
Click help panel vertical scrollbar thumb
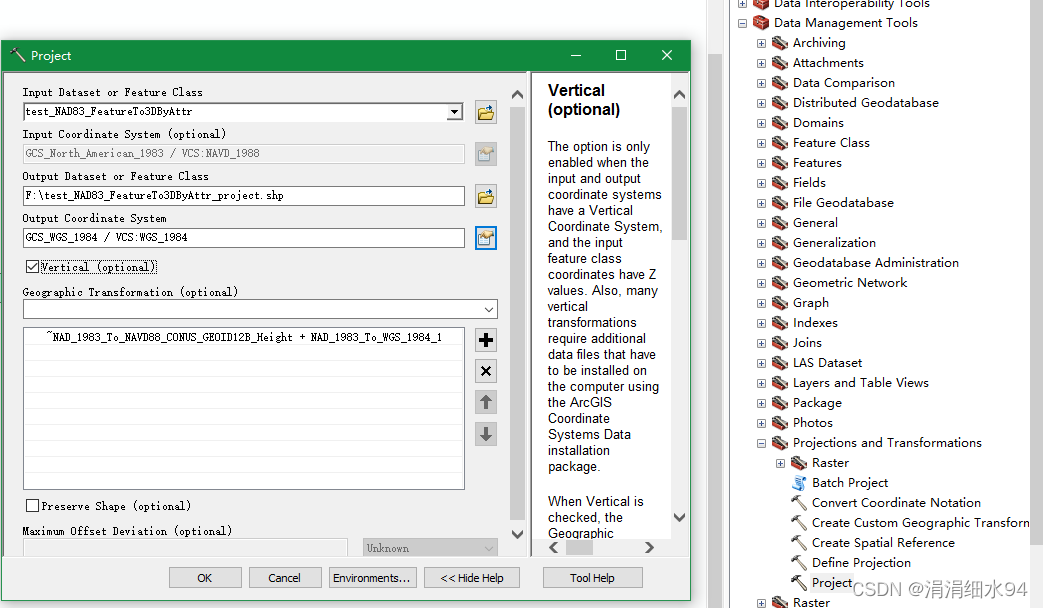tap(679, 173)
